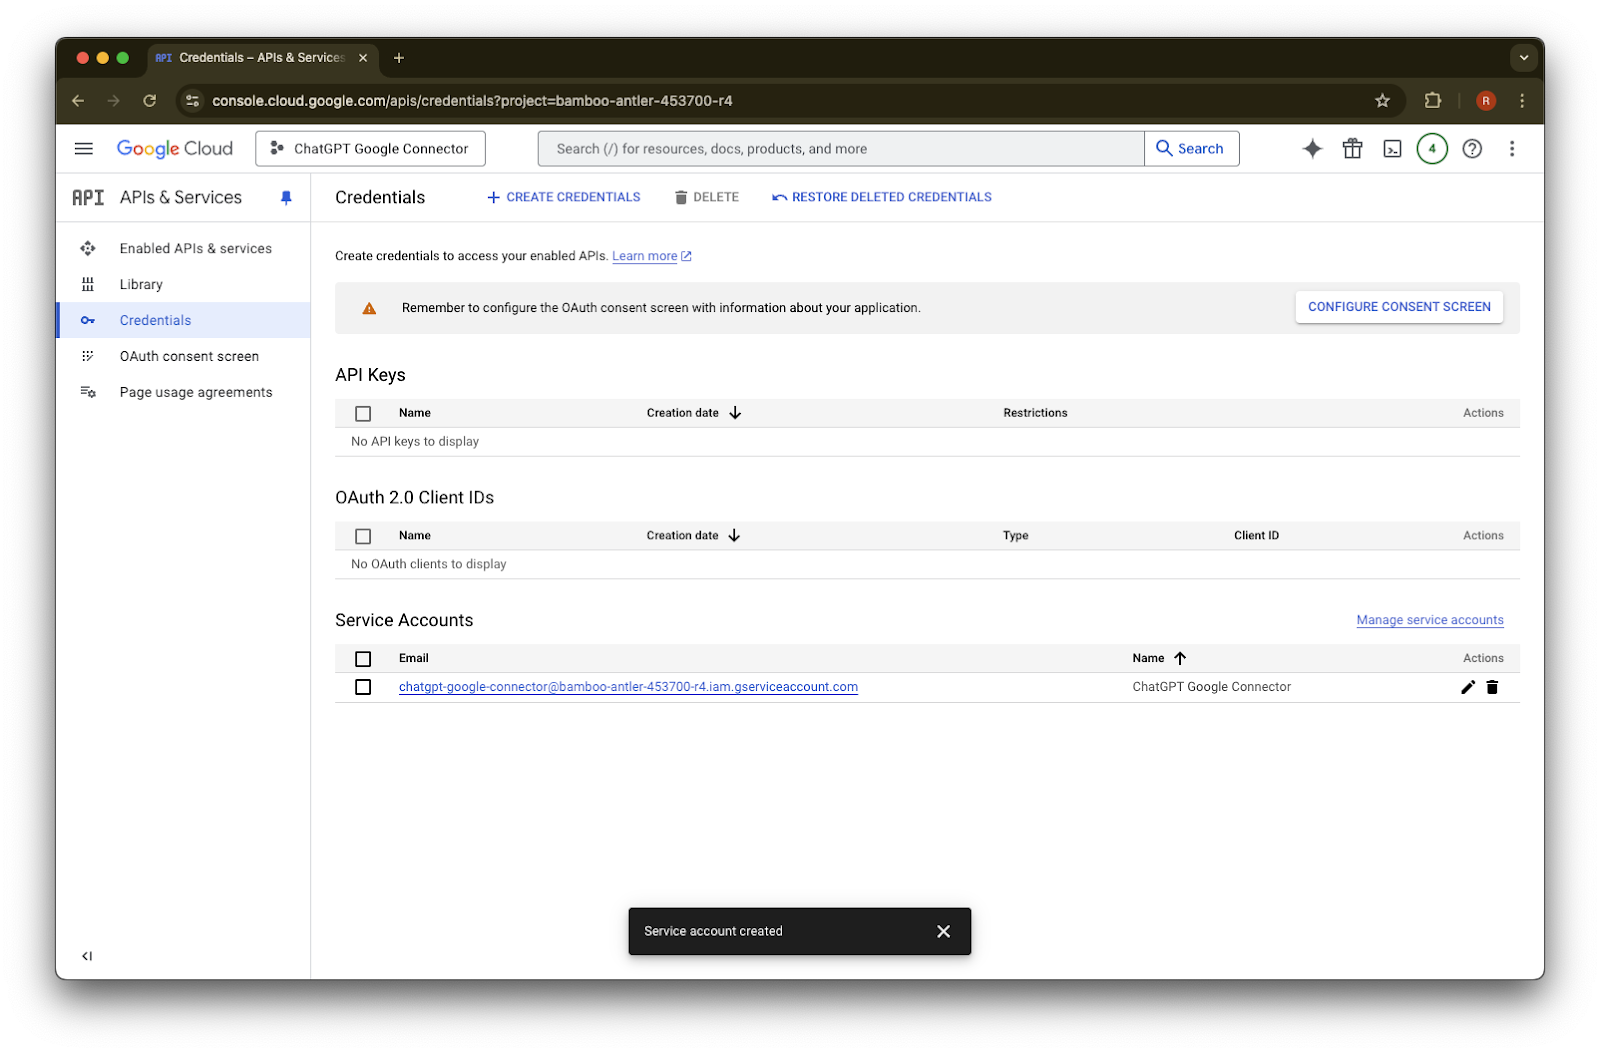The height and width of the screenshot is (1053, 1600).
Task: Select all OAuth 2.0 Client IDs checkbox
Action: click(x=363, y=536)
